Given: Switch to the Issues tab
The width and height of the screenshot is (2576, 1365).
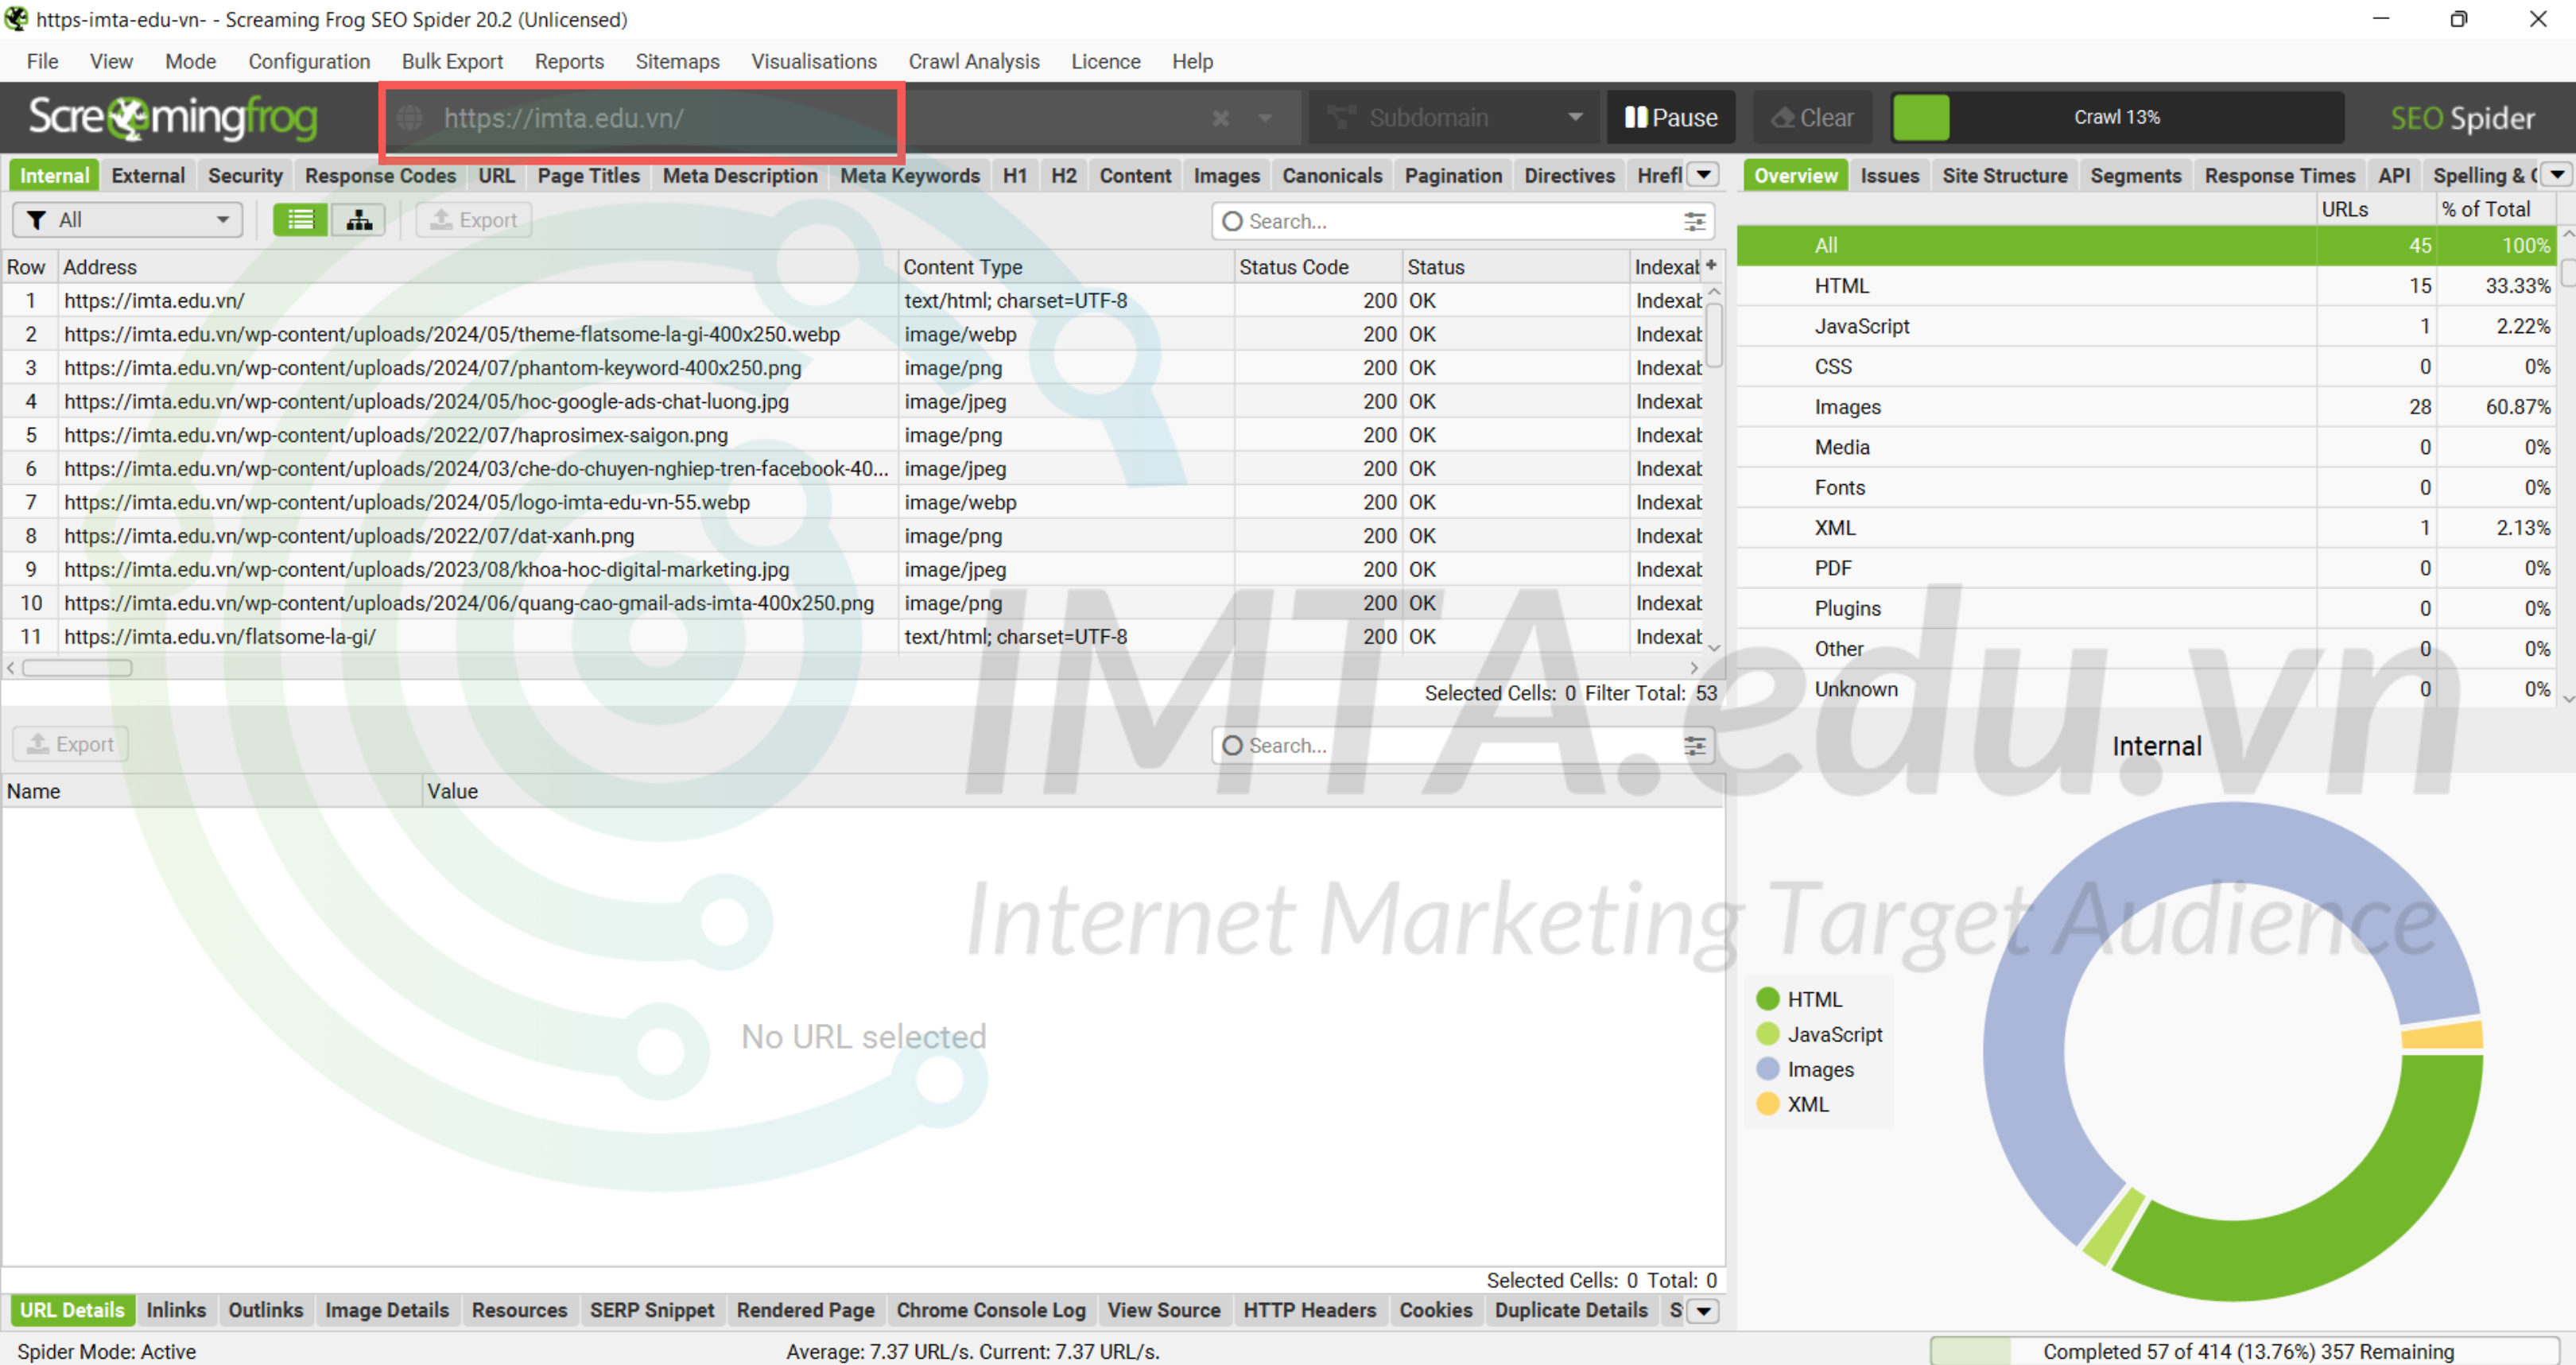Looking at the screenshot, I should pyautogui.click(x=1889, y=175).
